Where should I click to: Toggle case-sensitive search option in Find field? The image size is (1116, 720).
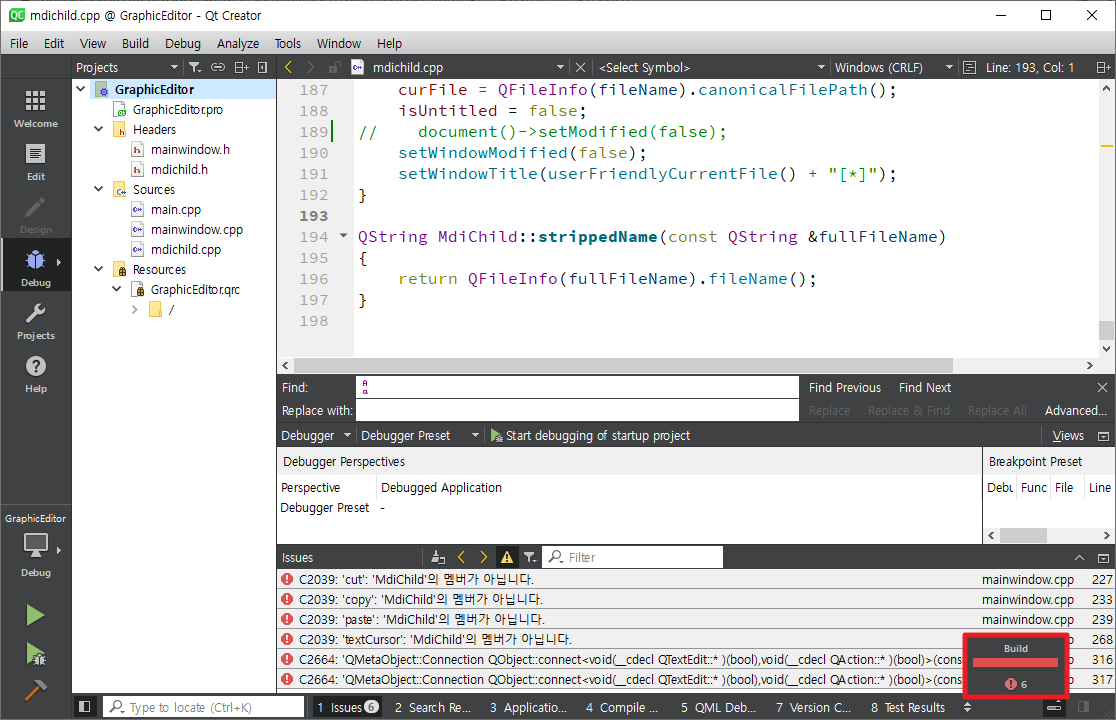(365, 387)
